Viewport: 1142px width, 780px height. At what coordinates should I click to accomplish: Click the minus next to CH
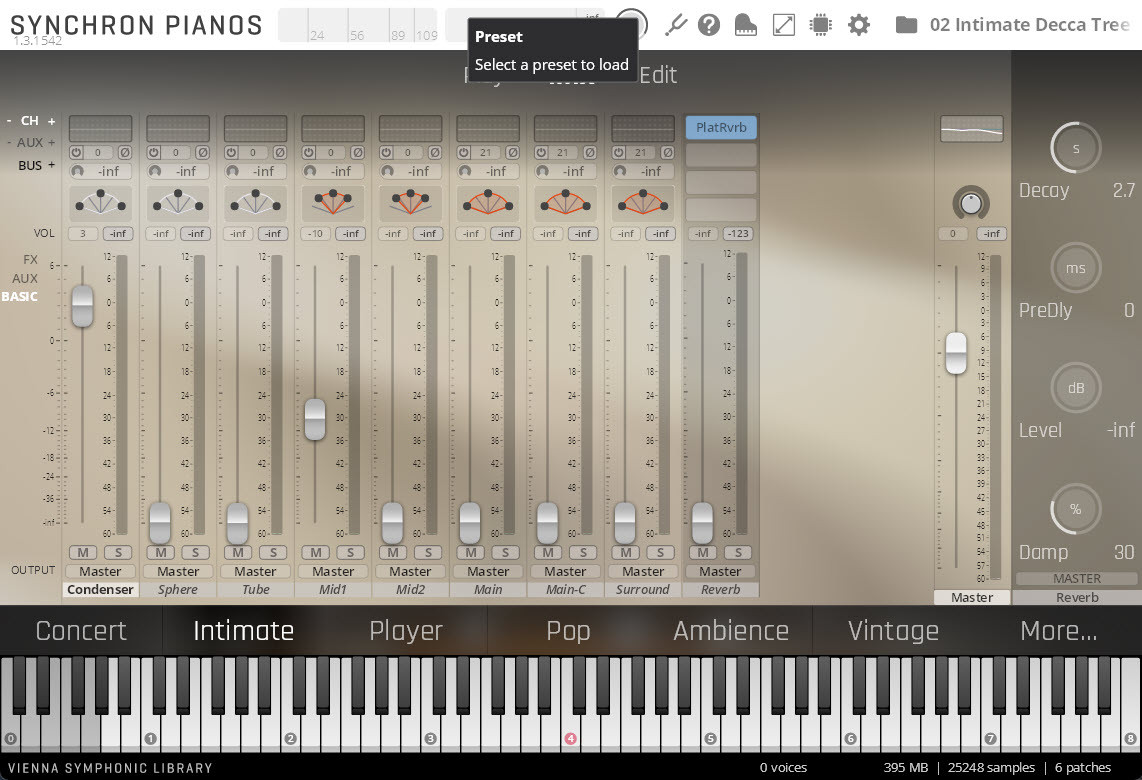point(9,121)
